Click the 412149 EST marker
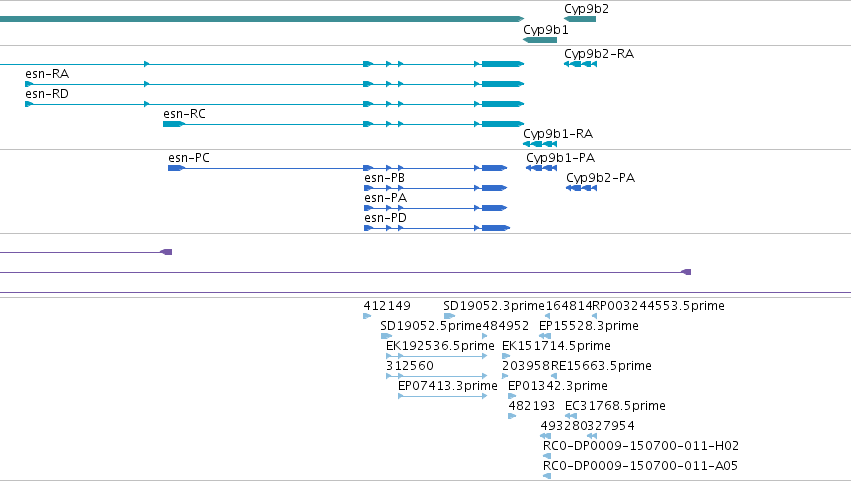Viewport: 851px width, 481px height. click(x=367, y=316)
